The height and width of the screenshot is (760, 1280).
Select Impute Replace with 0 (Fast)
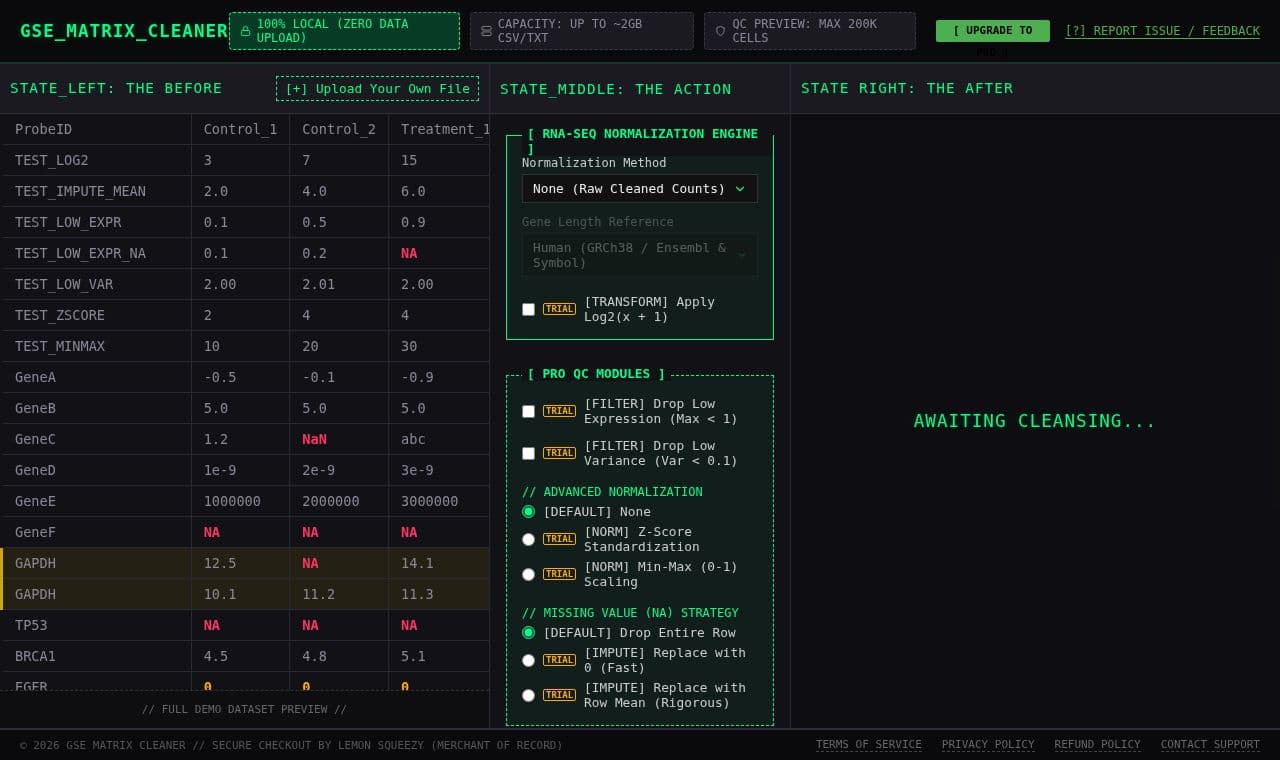(x=528, y=660)
